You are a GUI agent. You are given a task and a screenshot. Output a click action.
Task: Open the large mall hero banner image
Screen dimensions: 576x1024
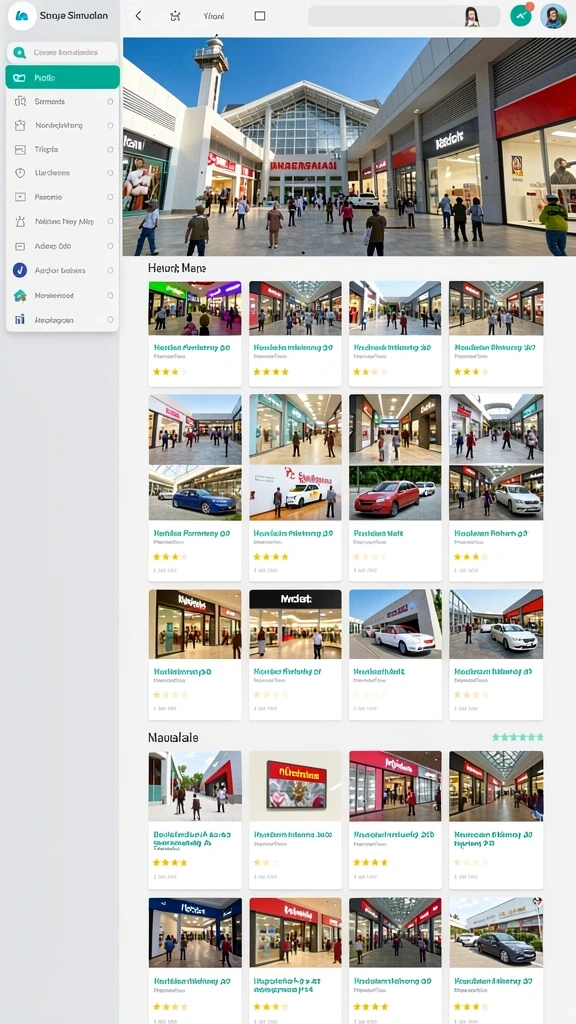coord(349,146)
